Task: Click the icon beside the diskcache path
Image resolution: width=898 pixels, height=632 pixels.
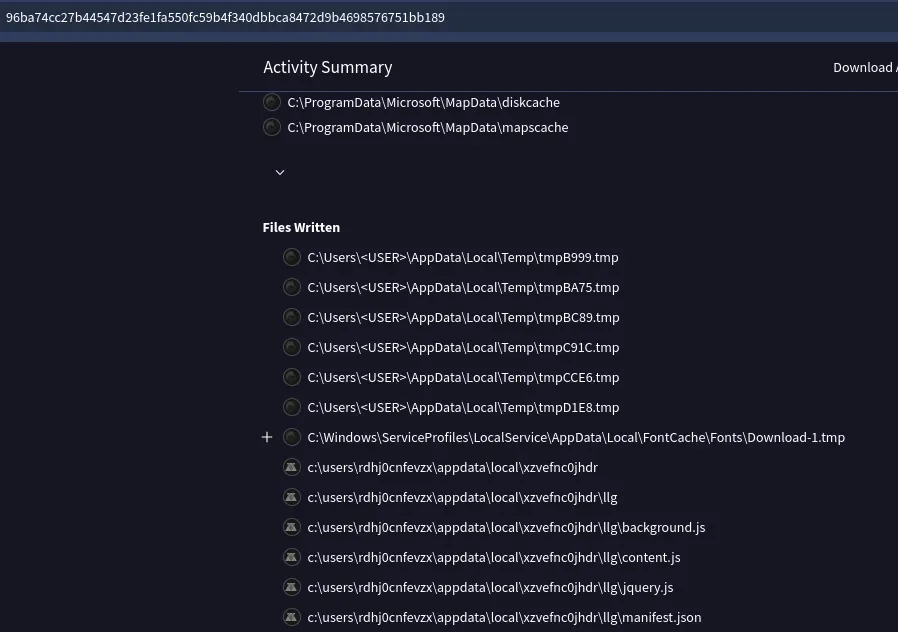Action: pyautogui.click(x=271, y=101)
